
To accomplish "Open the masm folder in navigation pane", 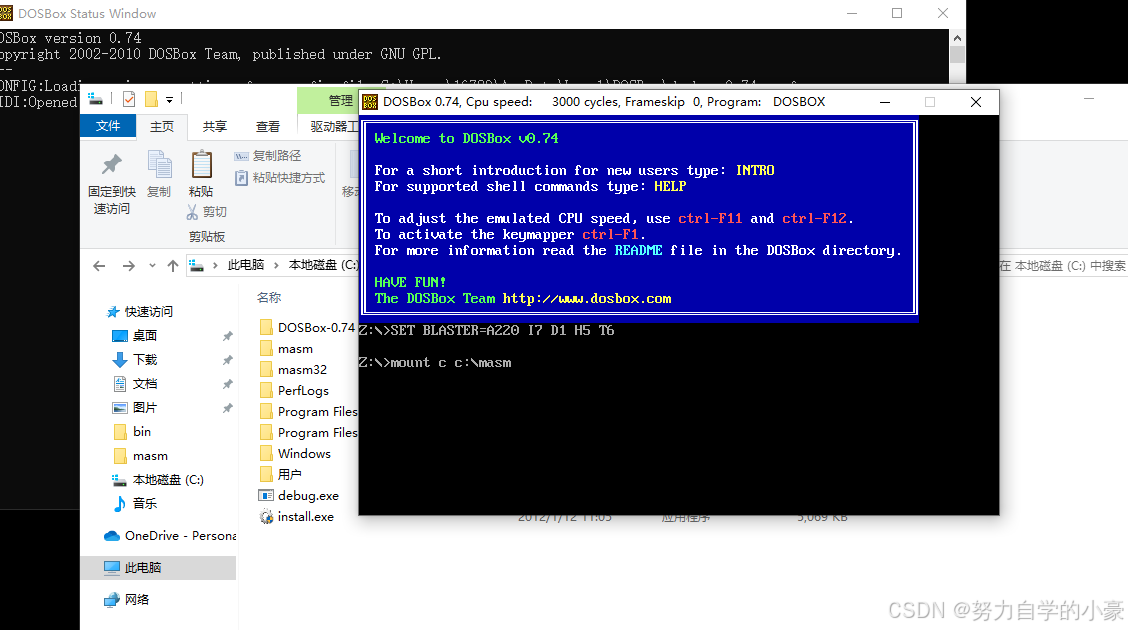I will click(140, 456).
